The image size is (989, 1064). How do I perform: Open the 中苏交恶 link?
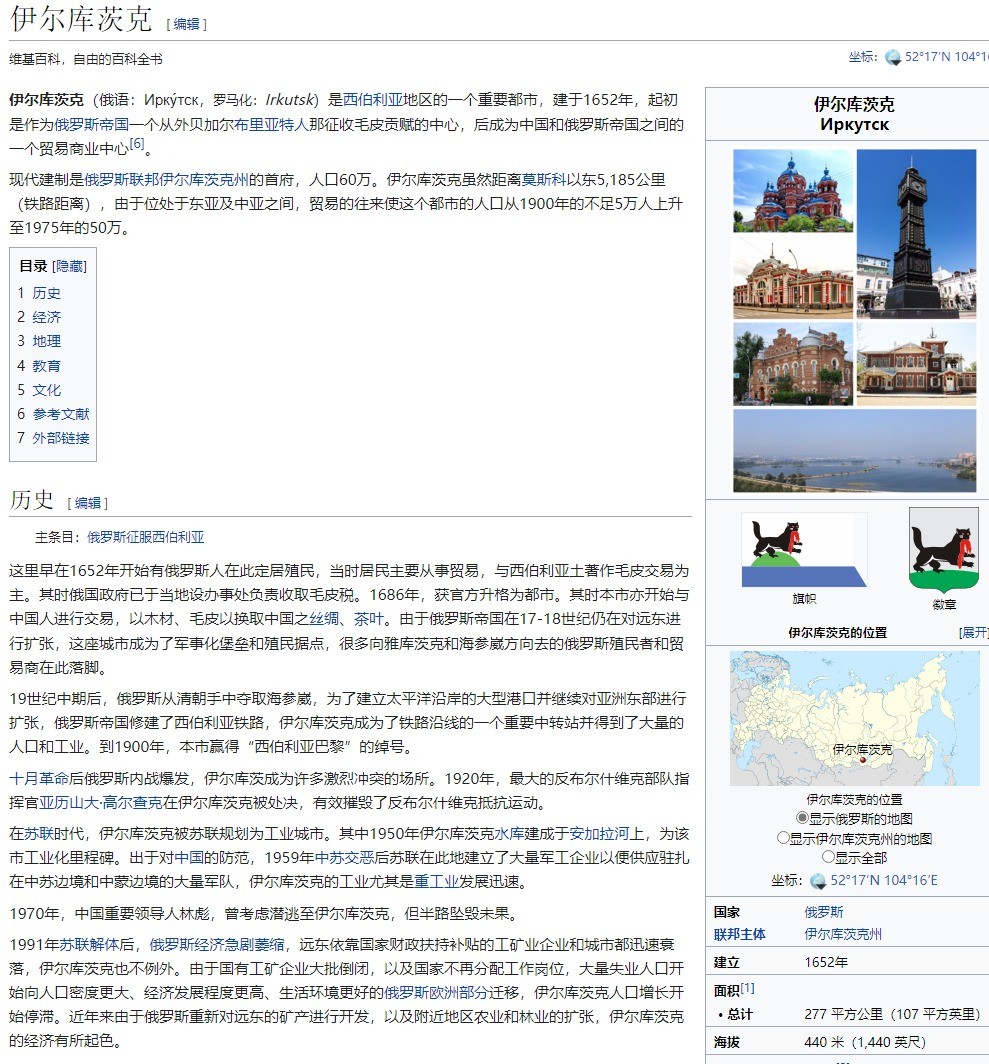pyautogui.click(x=344, y=858)
